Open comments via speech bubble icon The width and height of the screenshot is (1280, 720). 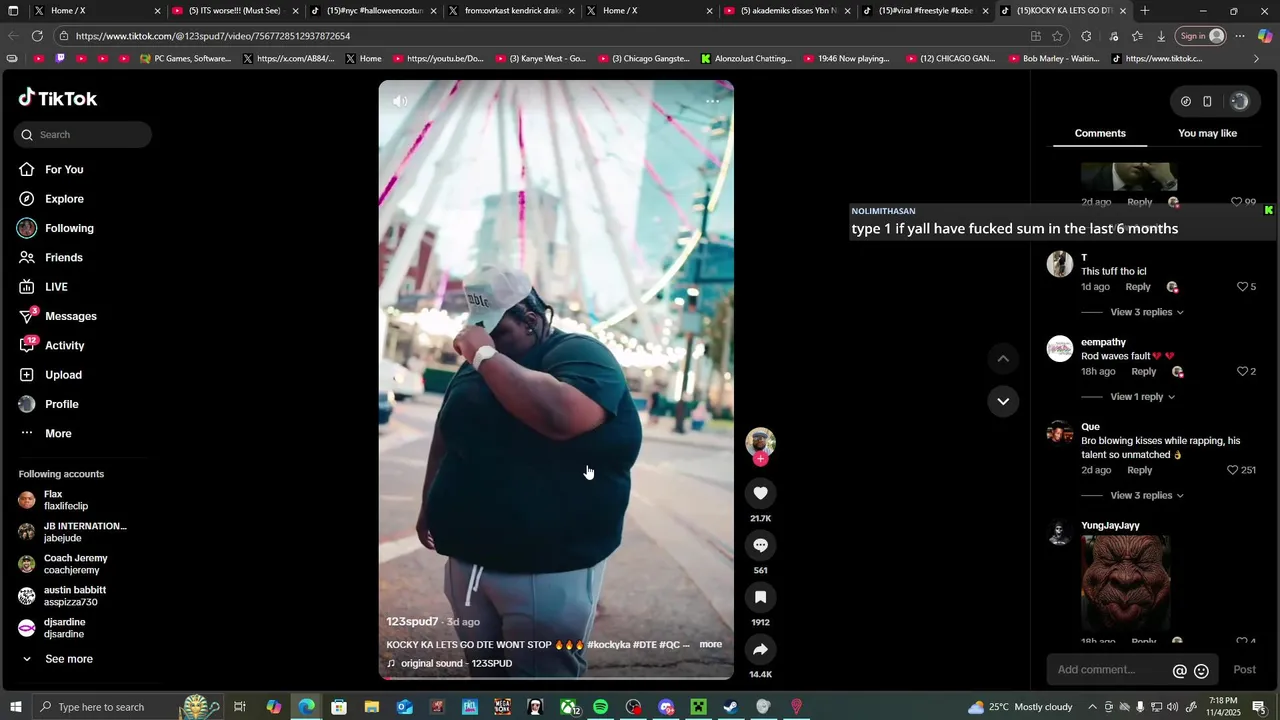click(x=761, y=545)
